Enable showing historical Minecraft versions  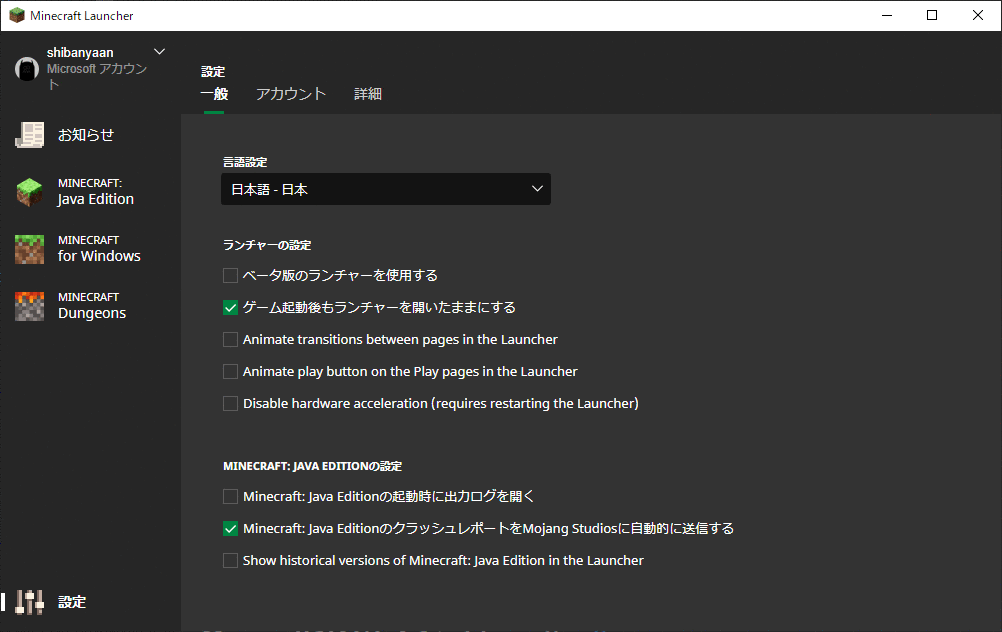[230, 560]
